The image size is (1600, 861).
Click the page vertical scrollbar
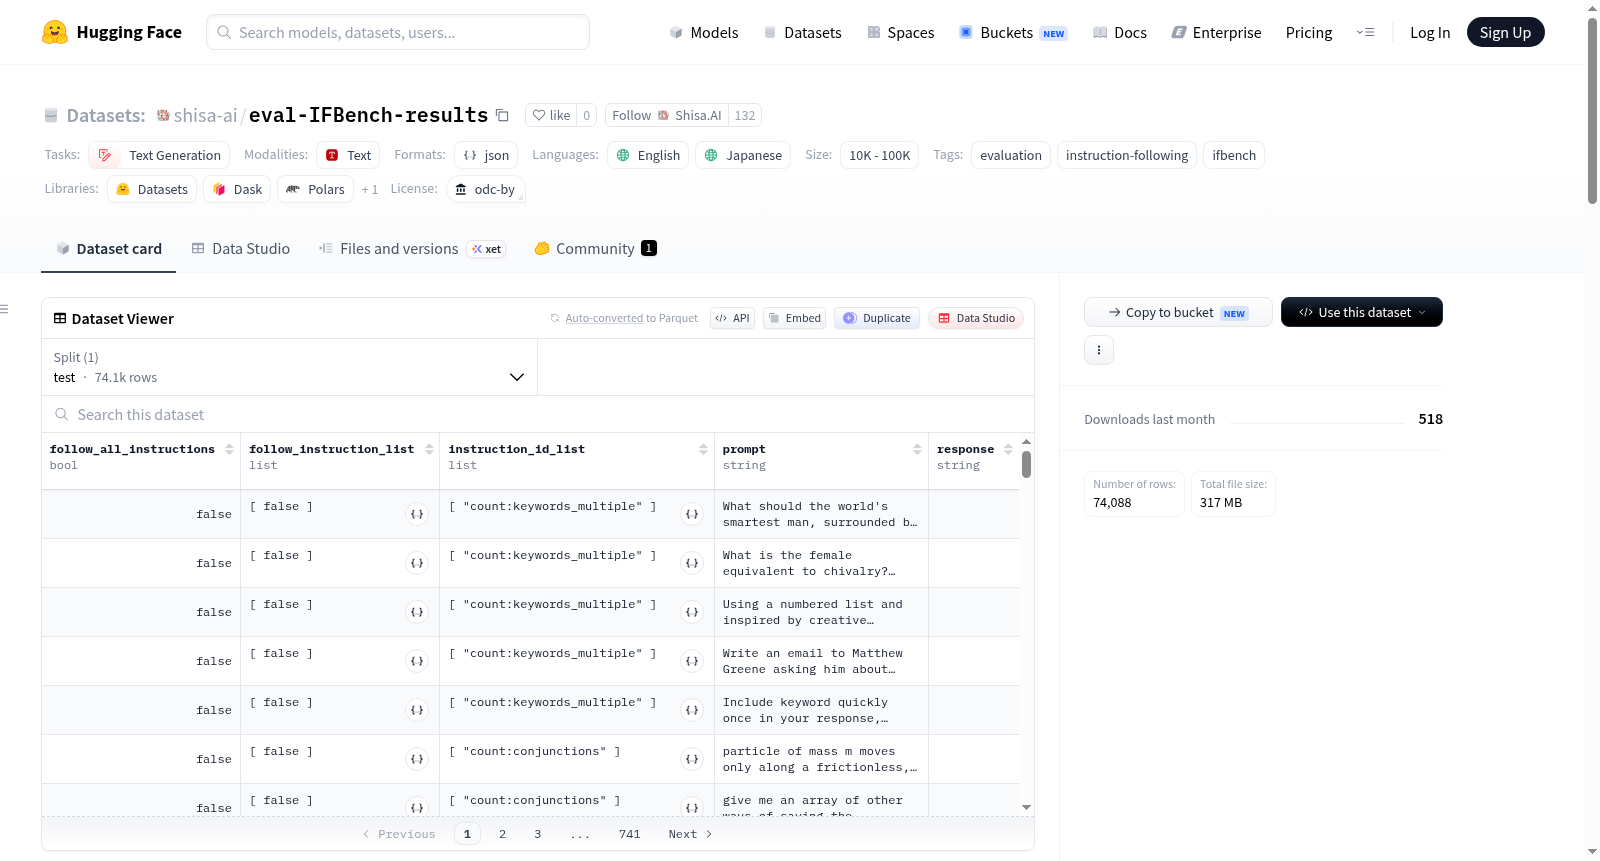(1592, 111)
